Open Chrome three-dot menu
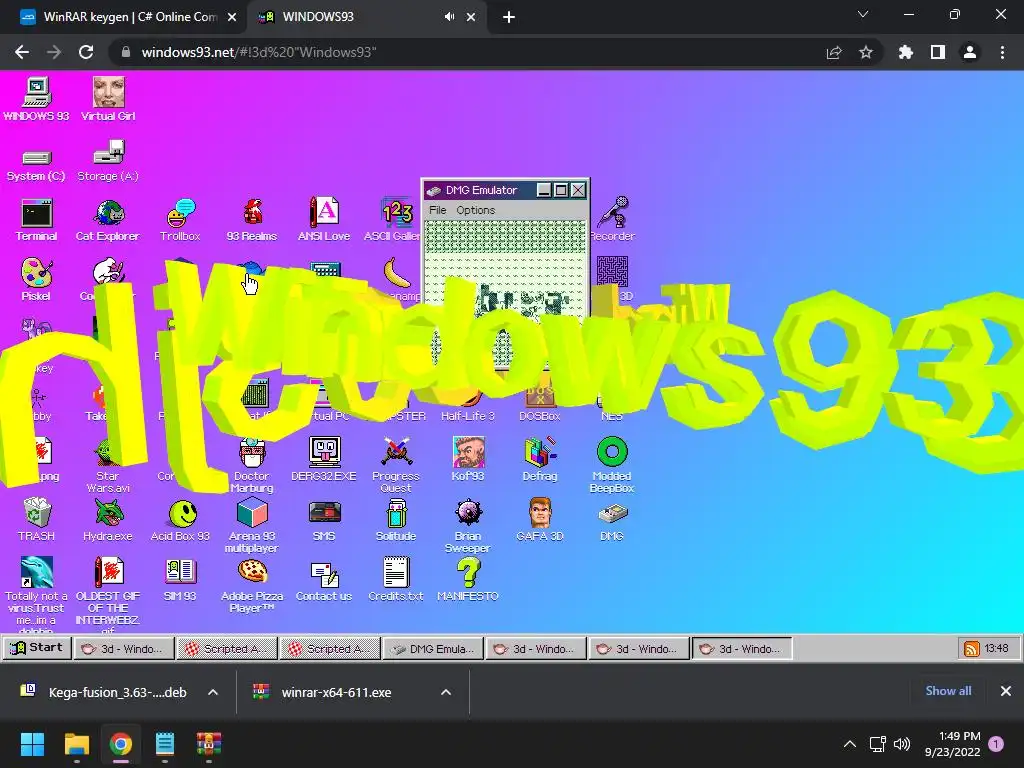The image size is (1024, 768). [x=1002, y=52]
